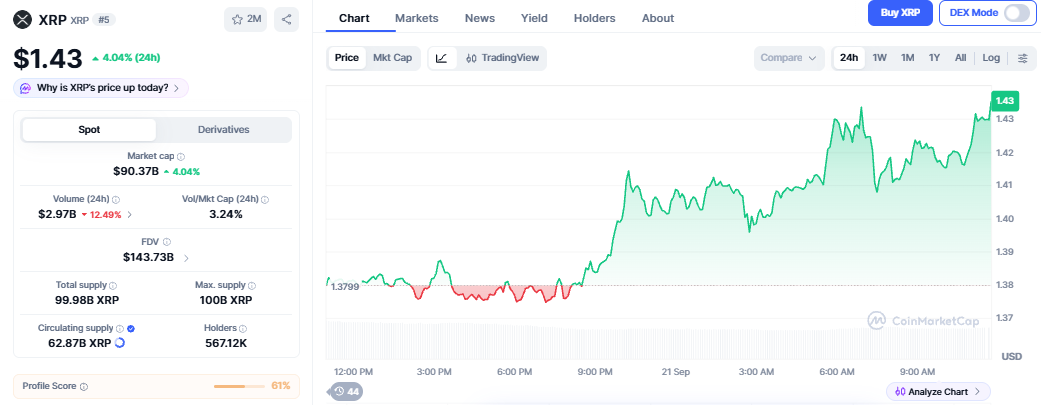Viewport: 1041px width, 405px height.
Task: Open chart settings sliders icon
Action: [1022, 58]
